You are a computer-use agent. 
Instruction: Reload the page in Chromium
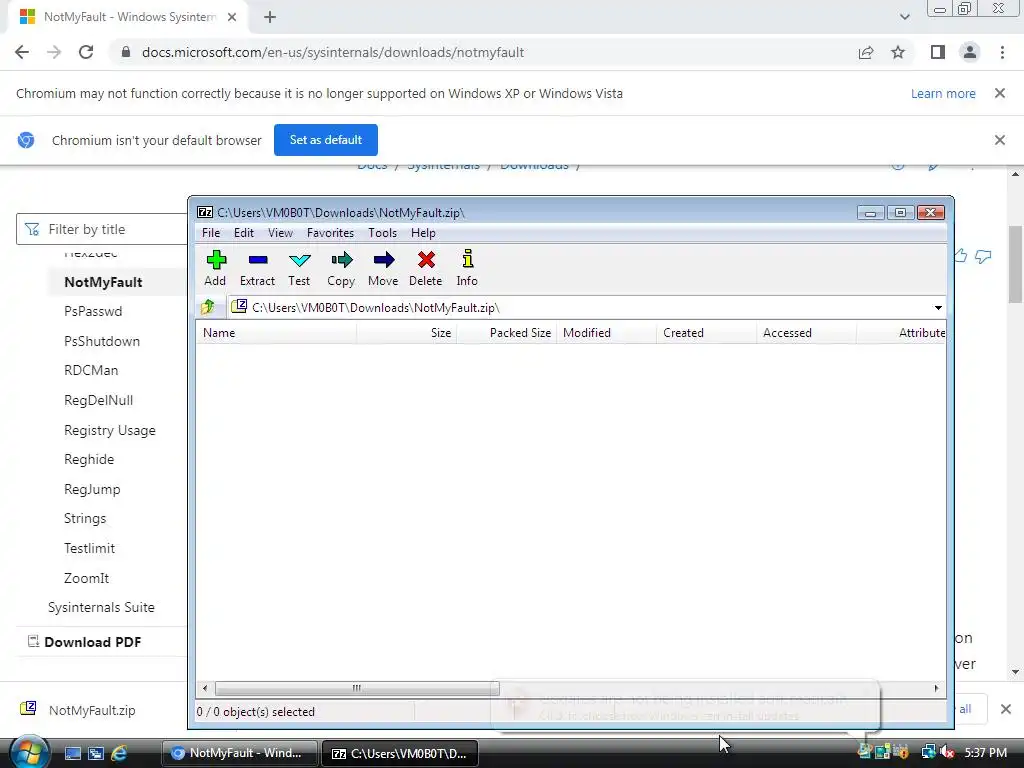click(86, 52)
